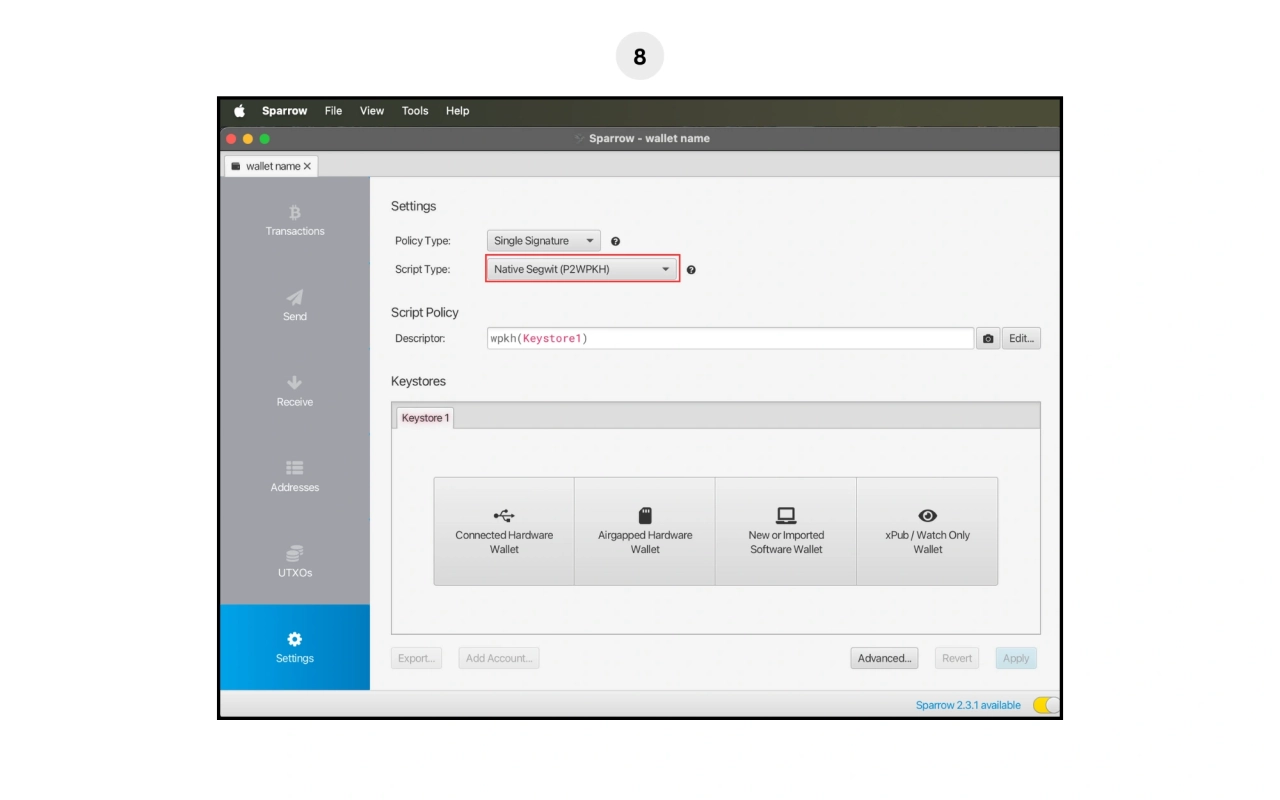
Task: Click the red window close button
Action: point(231,139)
